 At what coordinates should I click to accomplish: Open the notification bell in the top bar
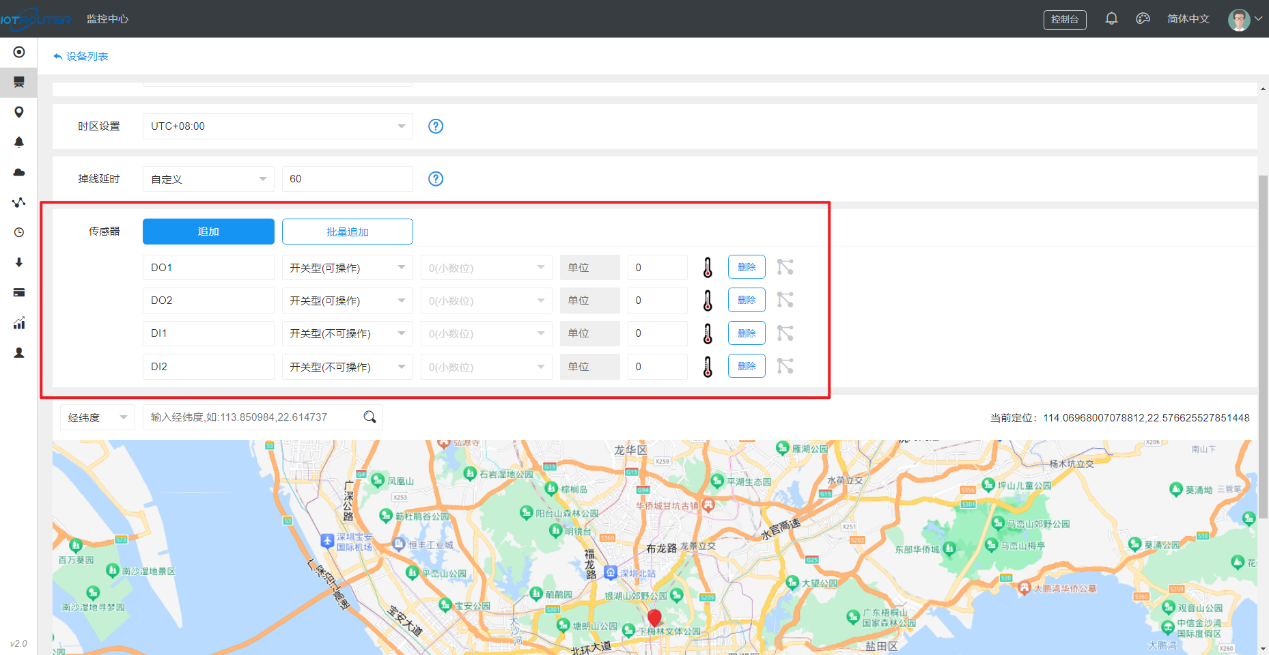[1111, 19]
